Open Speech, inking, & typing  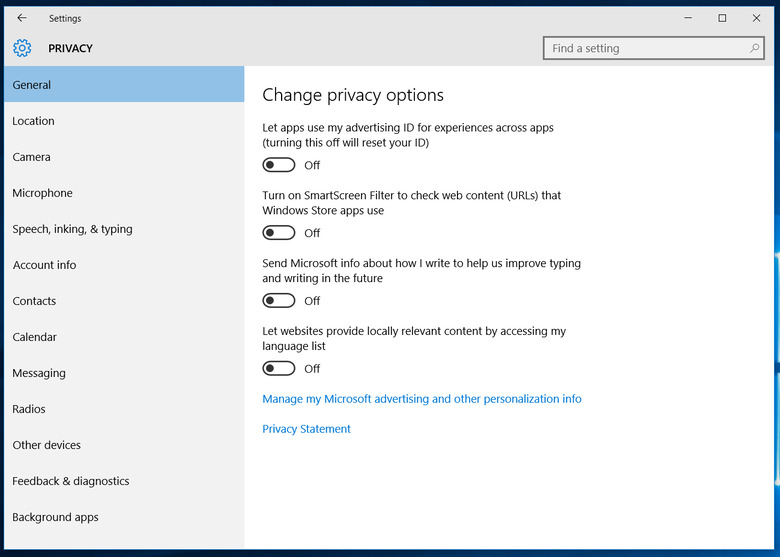coord(124,229)
